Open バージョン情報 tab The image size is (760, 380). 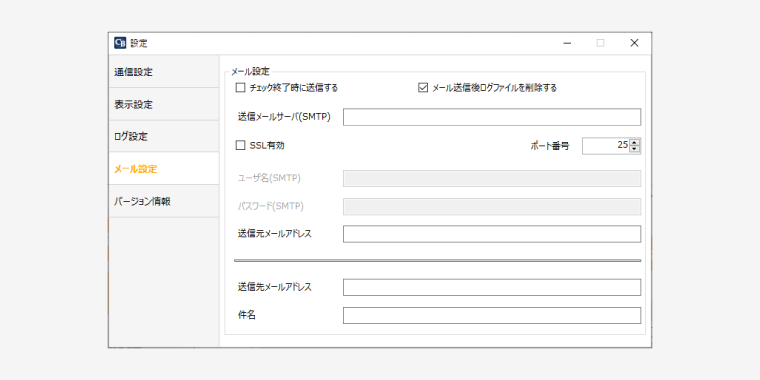[164, 201]
